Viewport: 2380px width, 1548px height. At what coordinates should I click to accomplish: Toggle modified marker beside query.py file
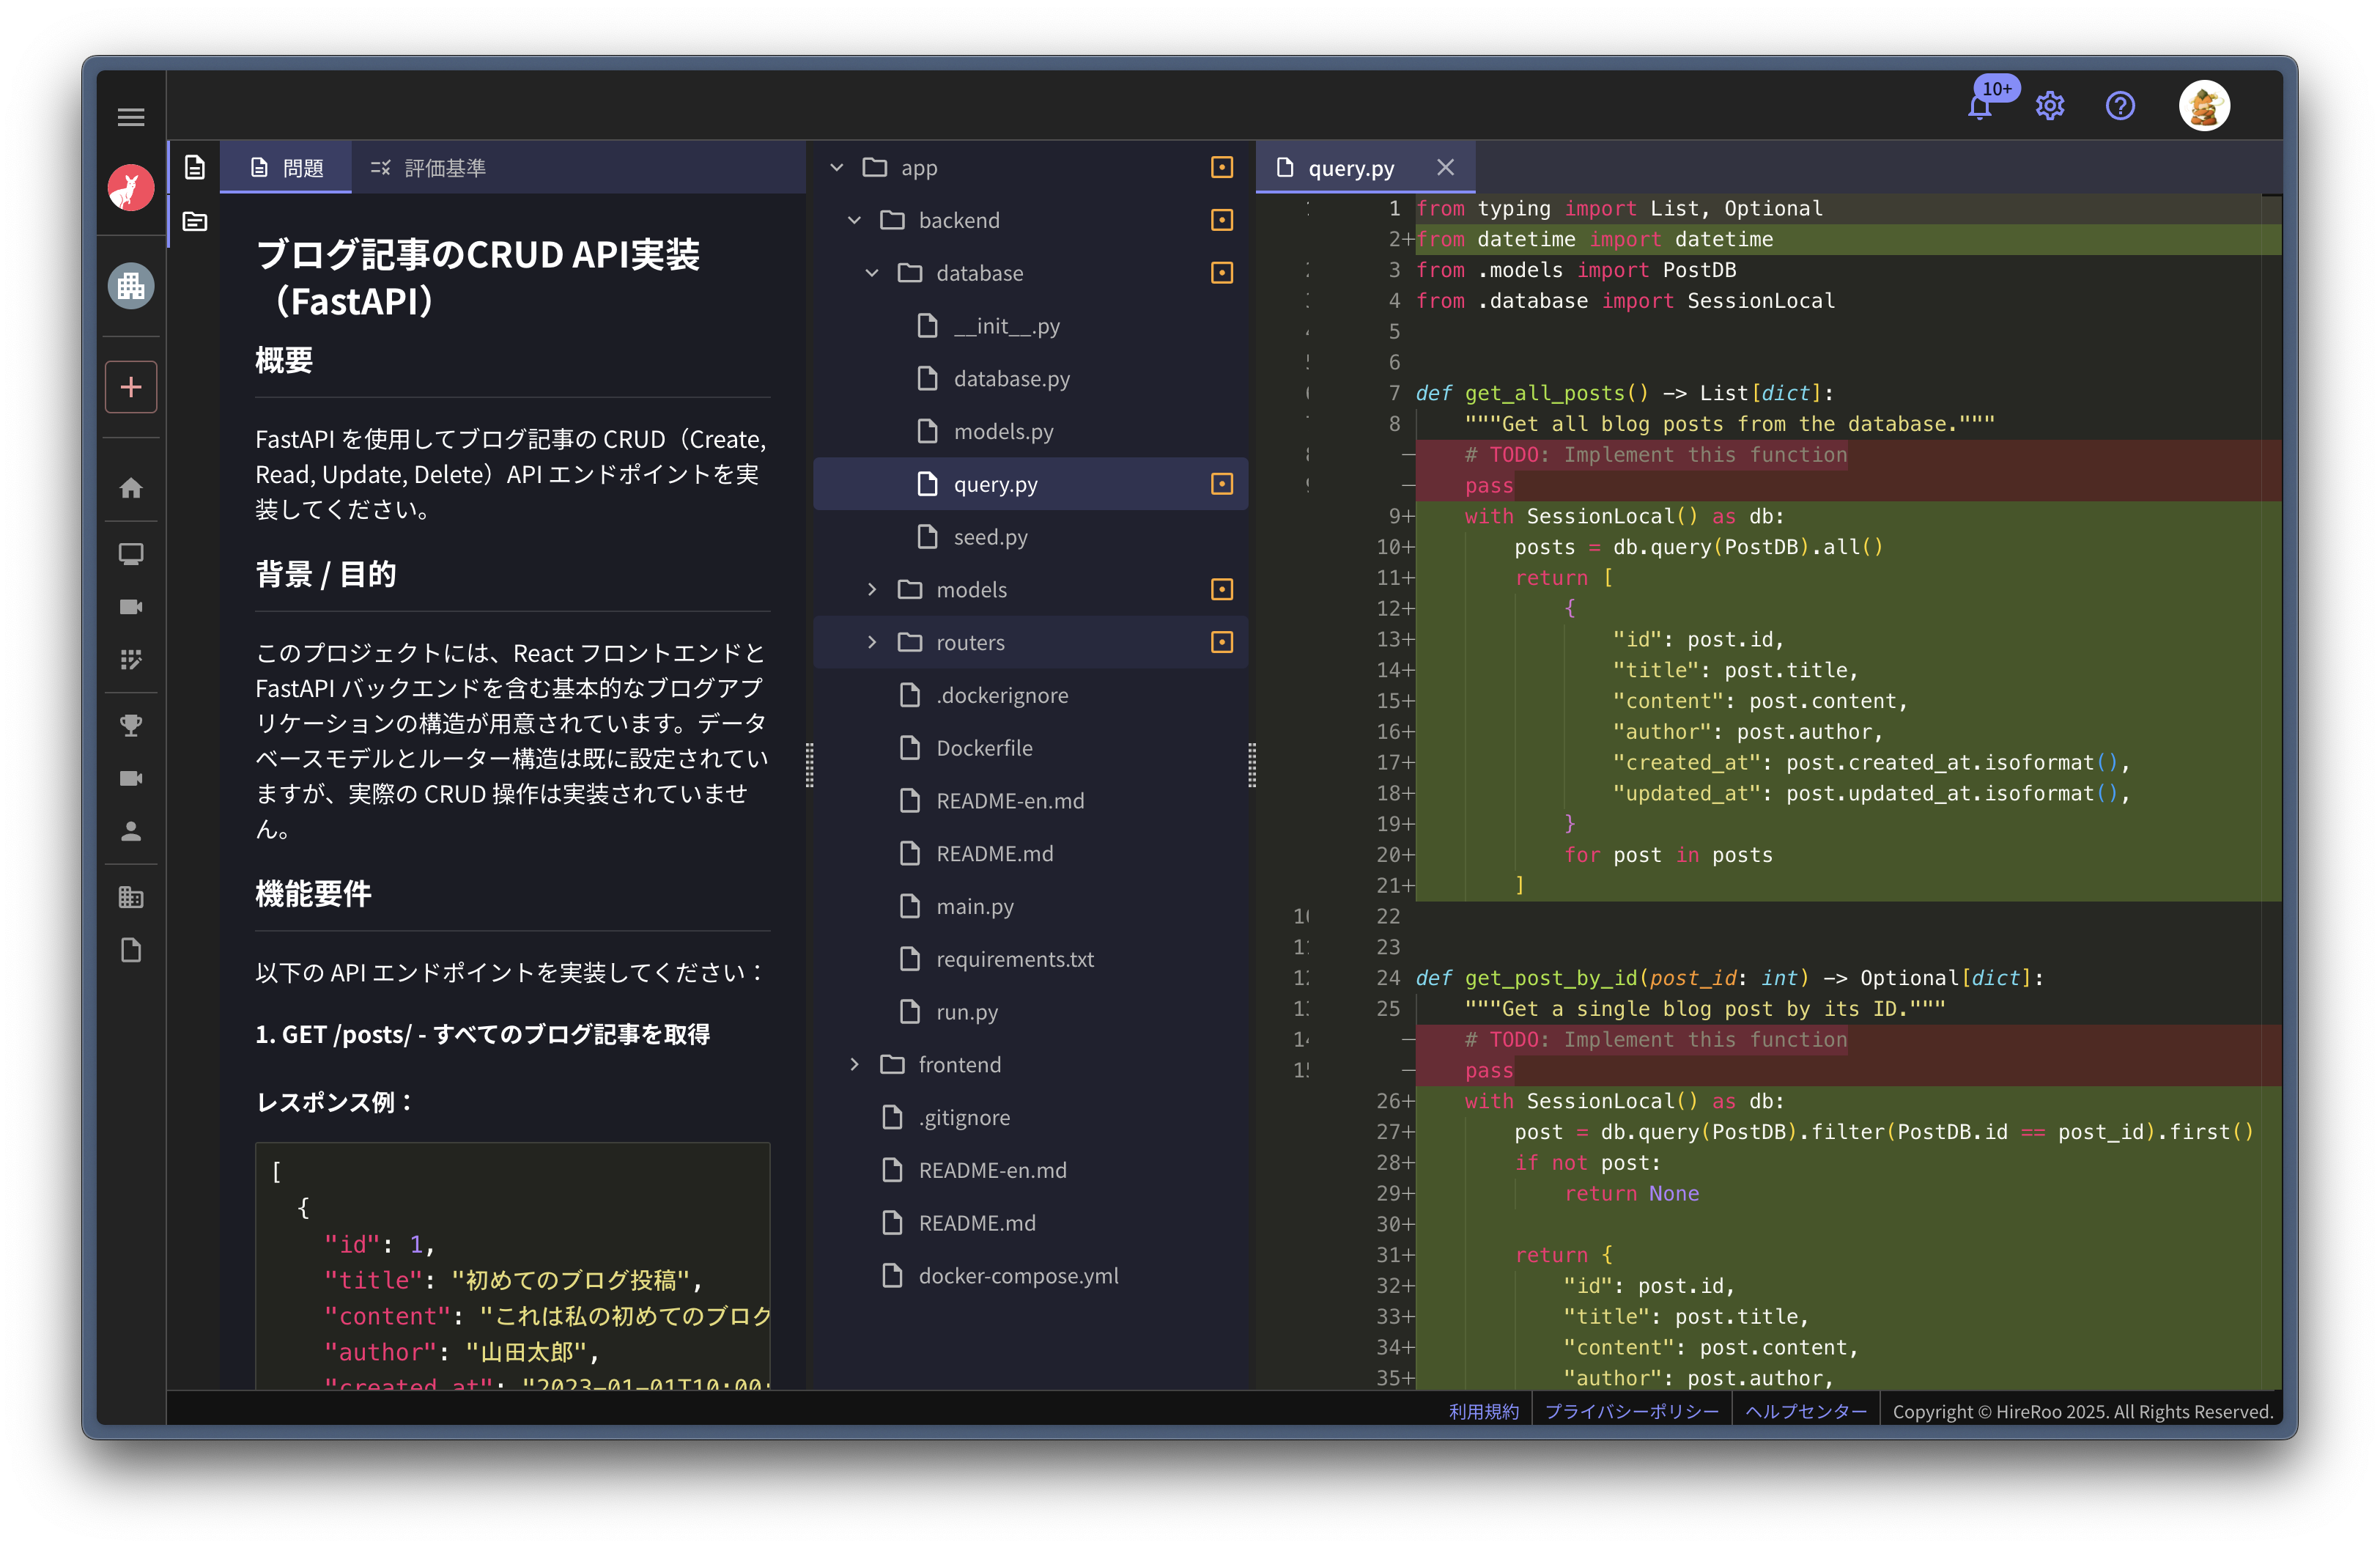point(1221,484)
